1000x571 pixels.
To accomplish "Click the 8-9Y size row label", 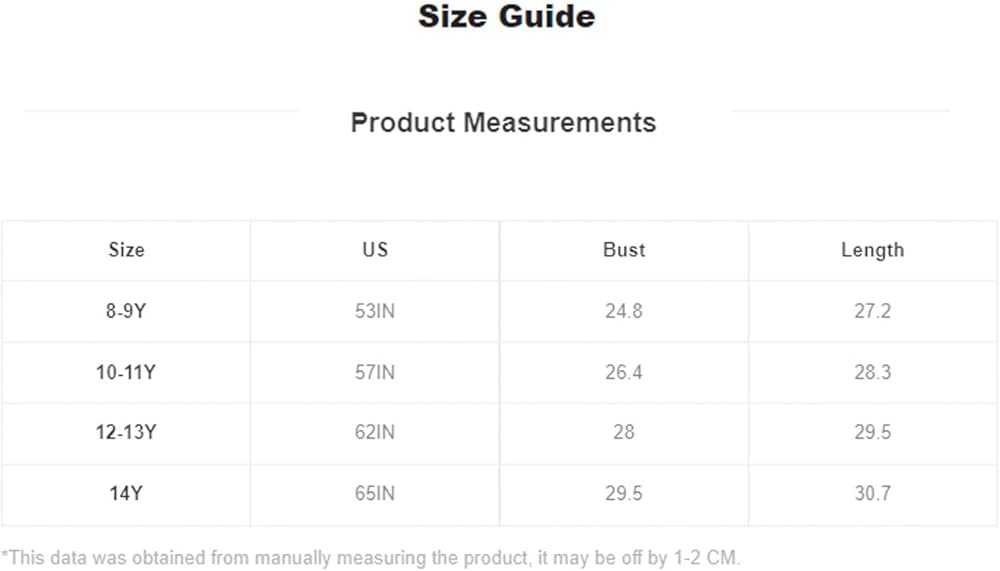I will click(126, 311).
